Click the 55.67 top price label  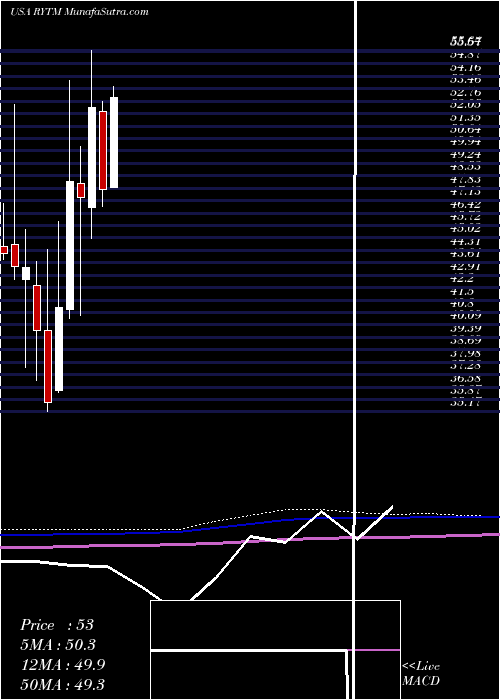tap(465, 42)
